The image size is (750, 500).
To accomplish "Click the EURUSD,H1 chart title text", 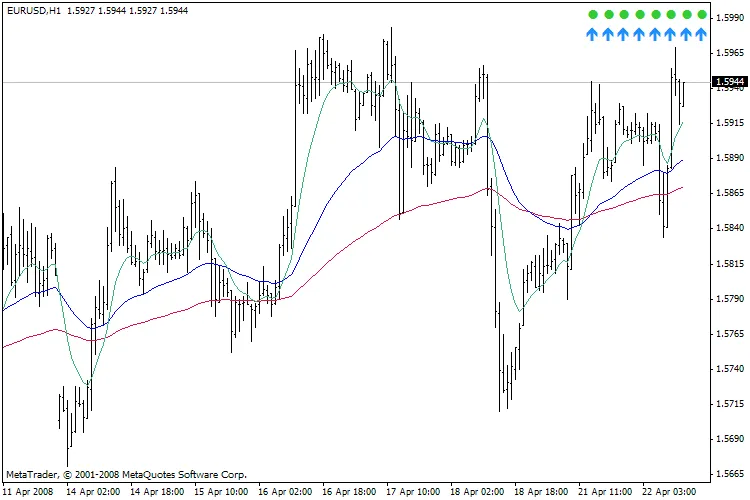I will (x=29, y=8).
